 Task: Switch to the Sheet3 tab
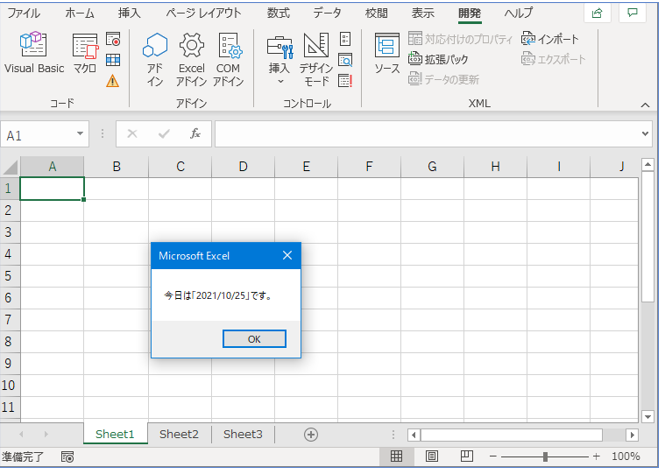tap(243, 434)
